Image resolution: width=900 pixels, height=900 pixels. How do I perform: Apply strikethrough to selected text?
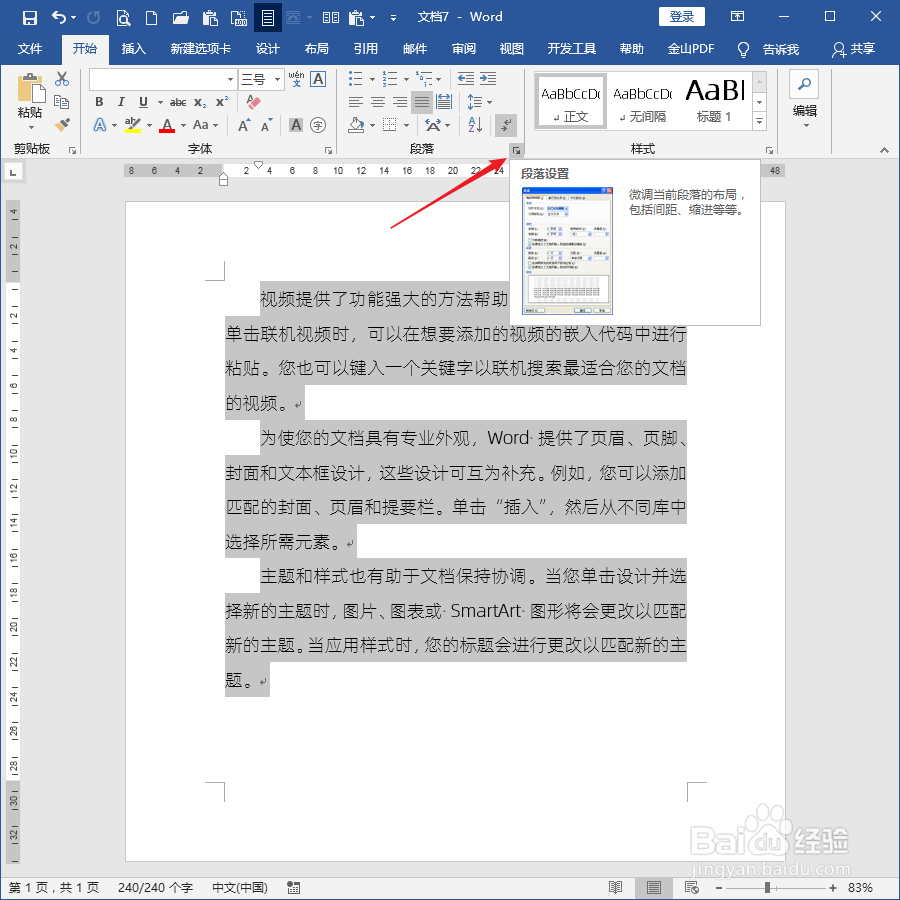(x=178, y=101)
